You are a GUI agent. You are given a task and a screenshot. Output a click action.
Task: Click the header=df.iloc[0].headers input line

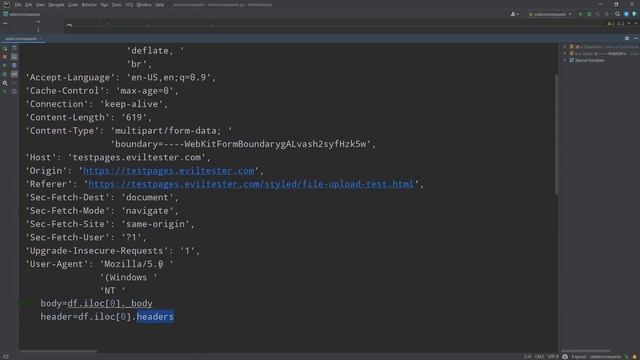click(x=107, y=317)
